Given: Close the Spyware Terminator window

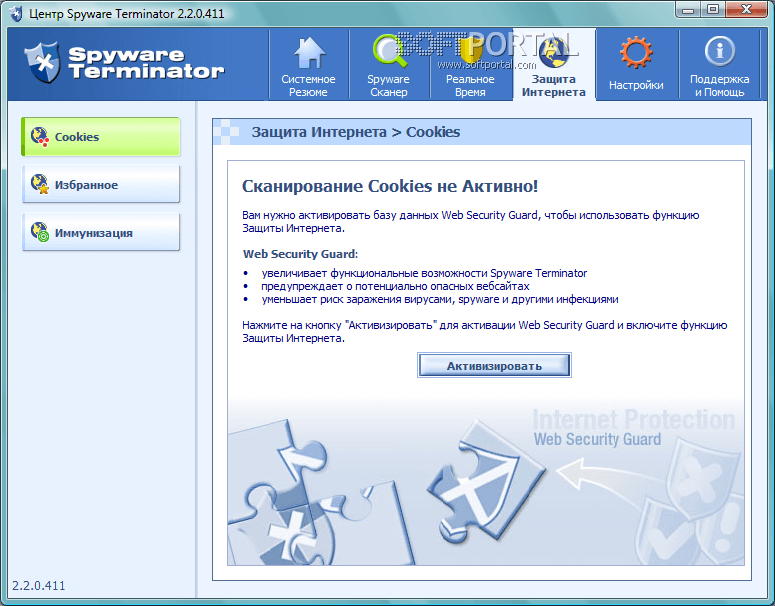Looking at the screenshot, I should click(x=746, y=9).
